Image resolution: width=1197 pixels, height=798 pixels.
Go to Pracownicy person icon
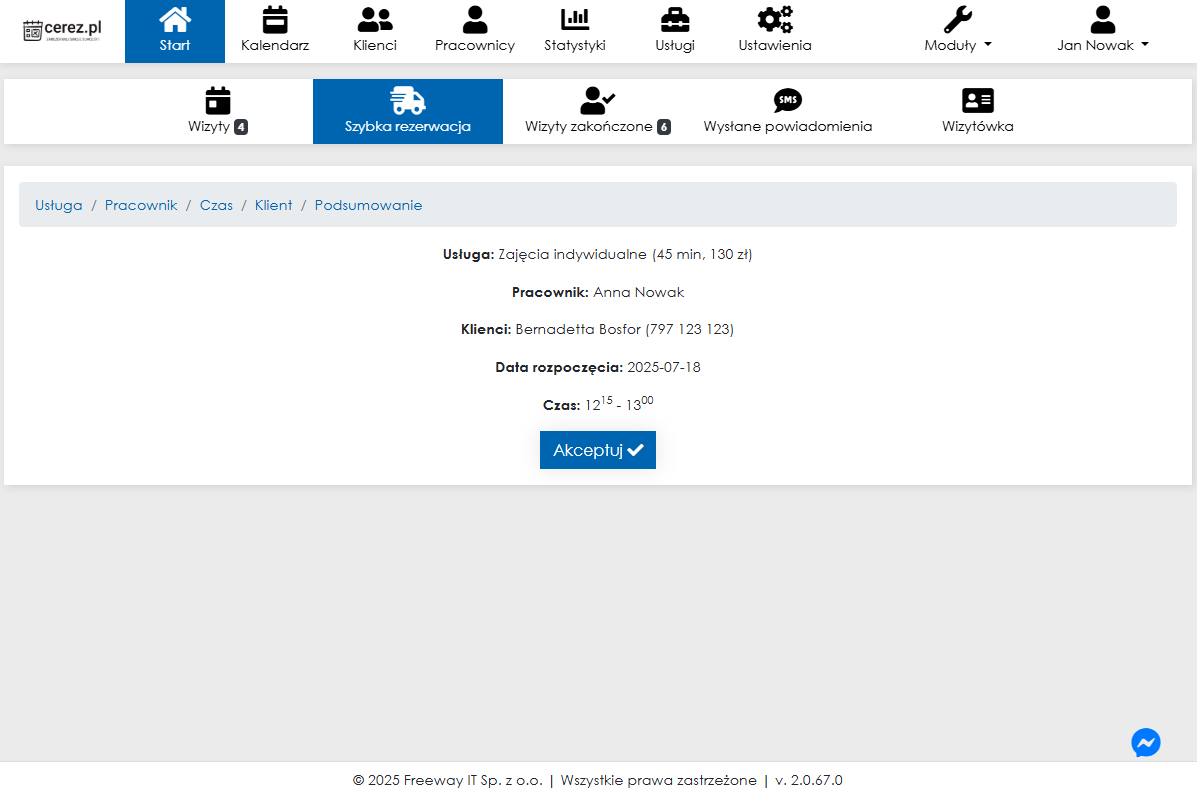click(475, 20)
